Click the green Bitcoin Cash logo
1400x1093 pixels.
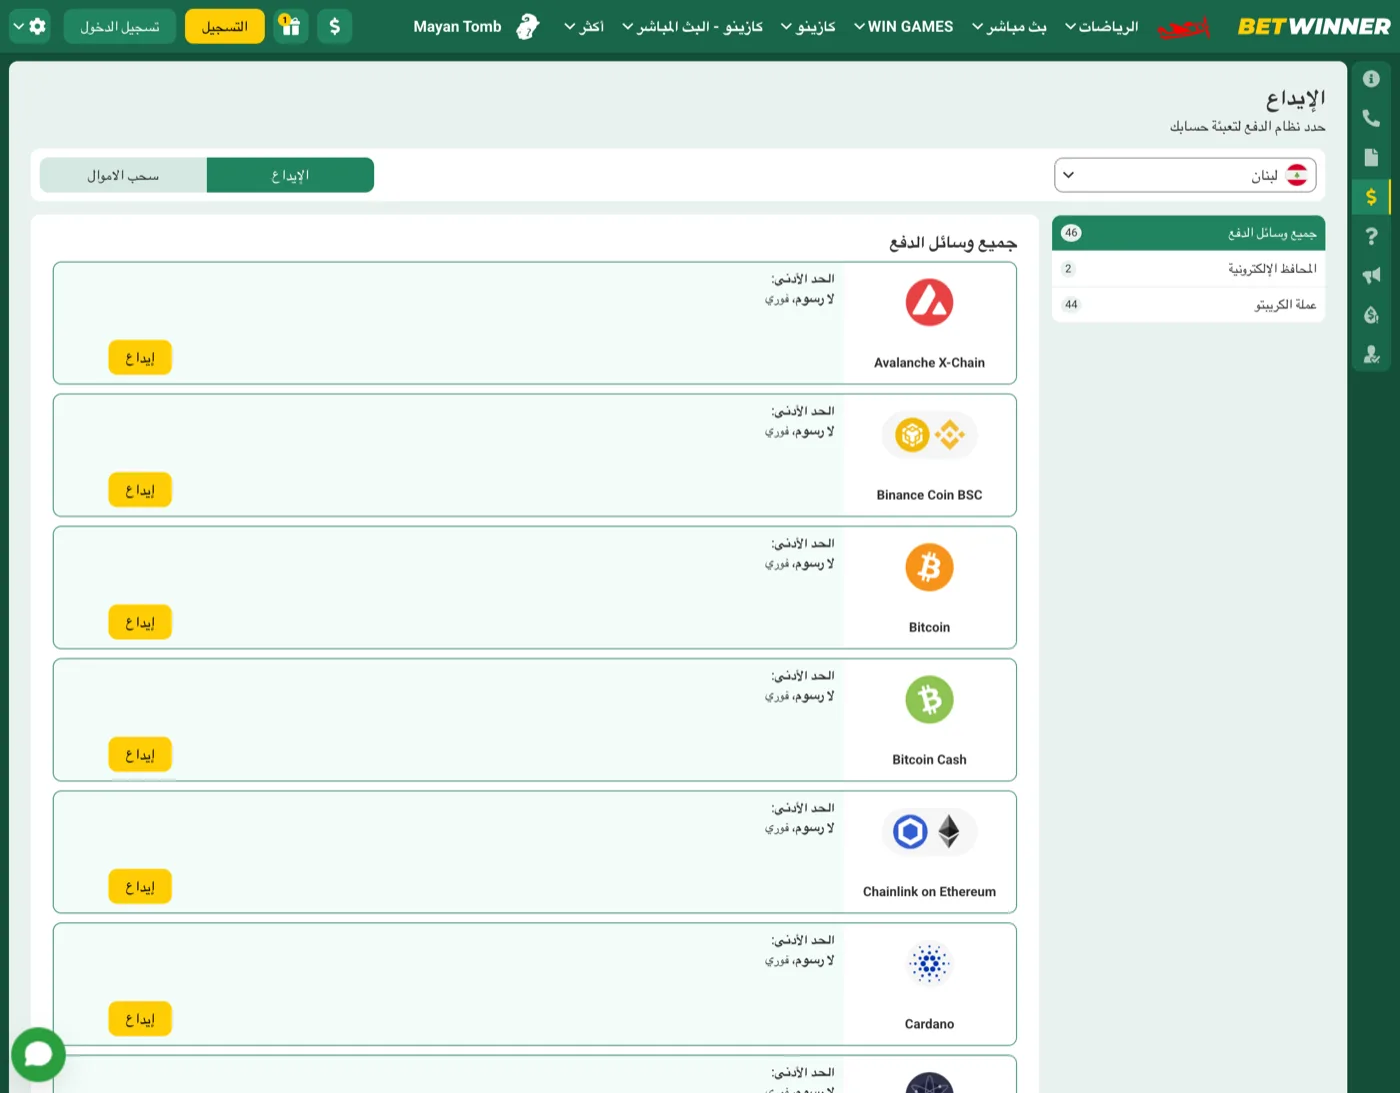coord(929,699)
